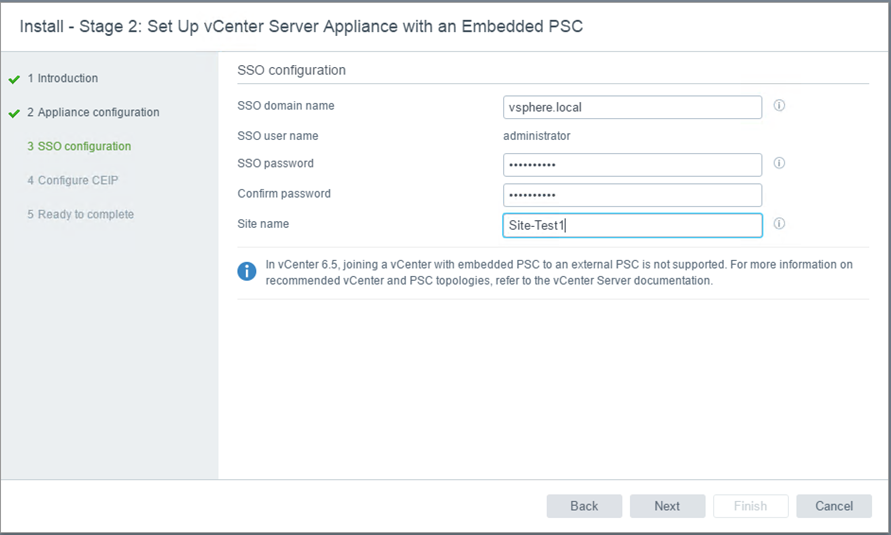The width and height of the screenshot is (891, 535).
Task: Click blue information icon in the PSC notice
Action: coord(247,272)
